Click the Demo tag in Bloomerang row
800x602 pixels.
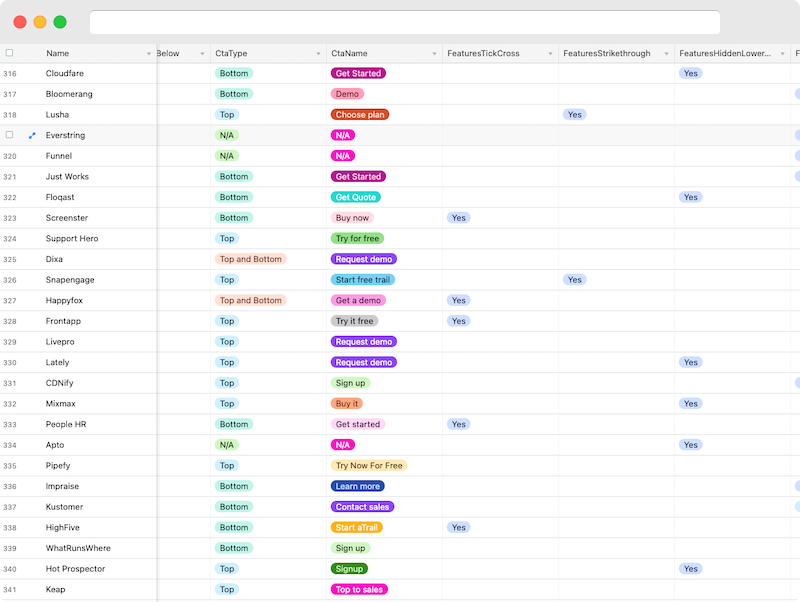coord(347,94)
